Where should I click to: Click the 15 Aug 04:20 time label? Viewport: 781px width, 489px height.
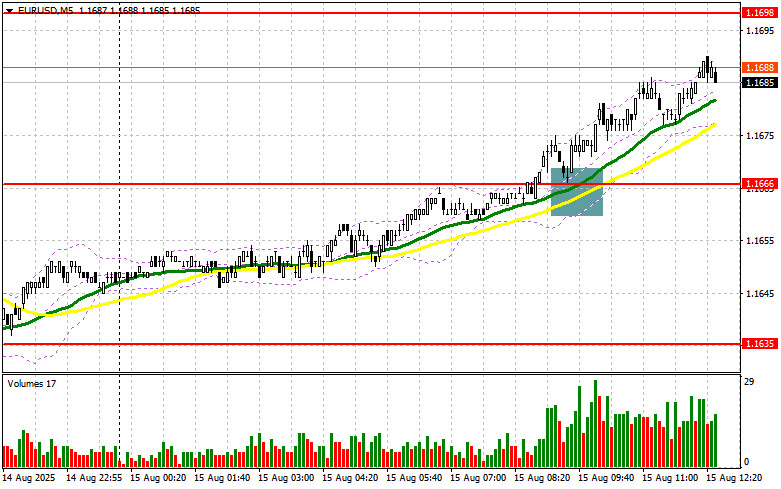[350, 478]
